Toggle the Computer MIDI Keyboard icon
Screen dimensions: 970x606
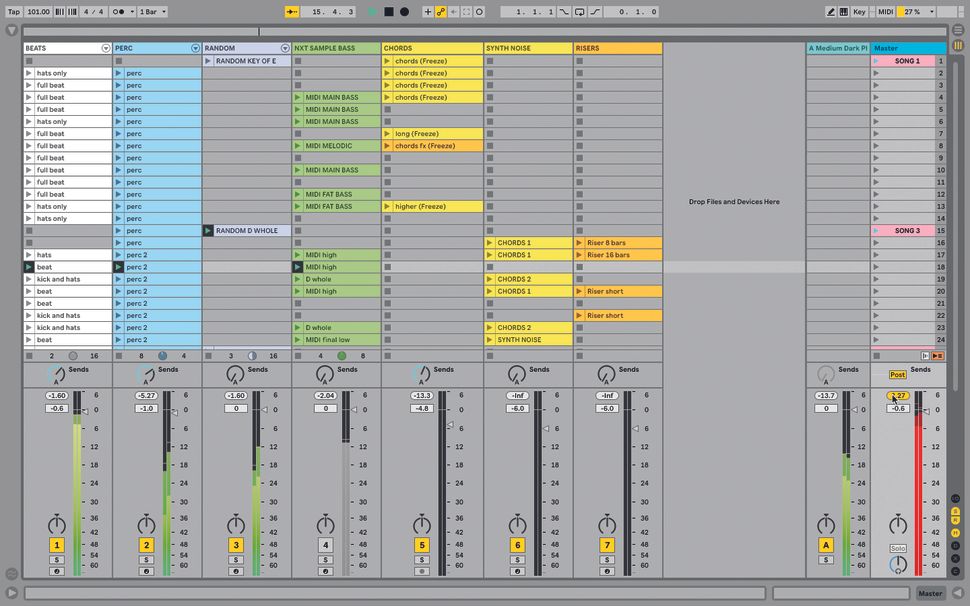pyautogui.click(x=843, y=11)
